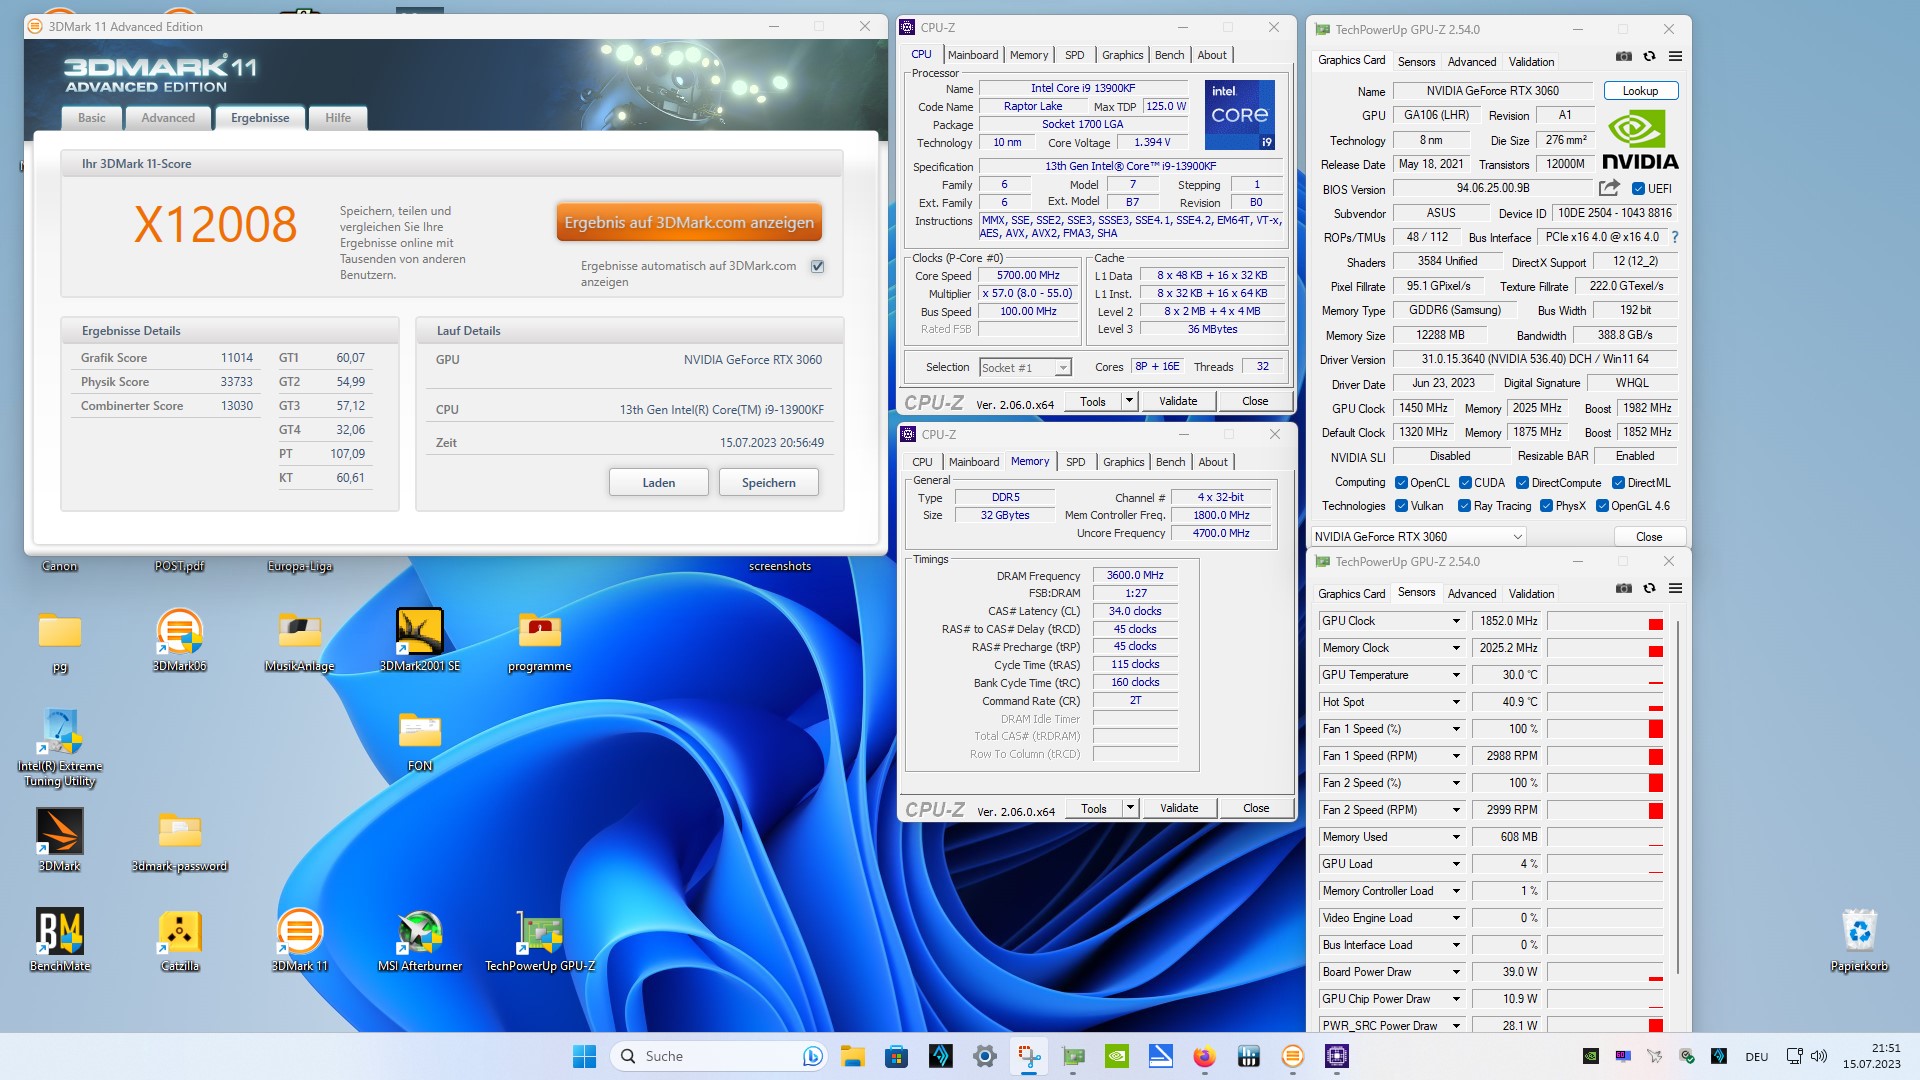Refresh GPU-Z Graphics Card window
The height and width of the screenshot is (1080, 1920).
(1650, 57)
